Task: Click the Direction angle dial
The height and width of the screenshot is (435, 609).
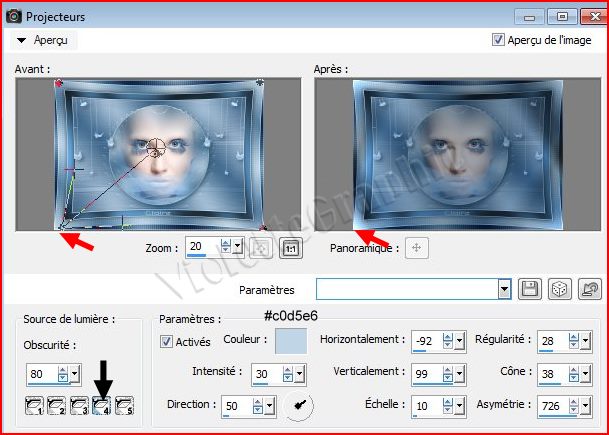Action: click(x=296, y=405)
